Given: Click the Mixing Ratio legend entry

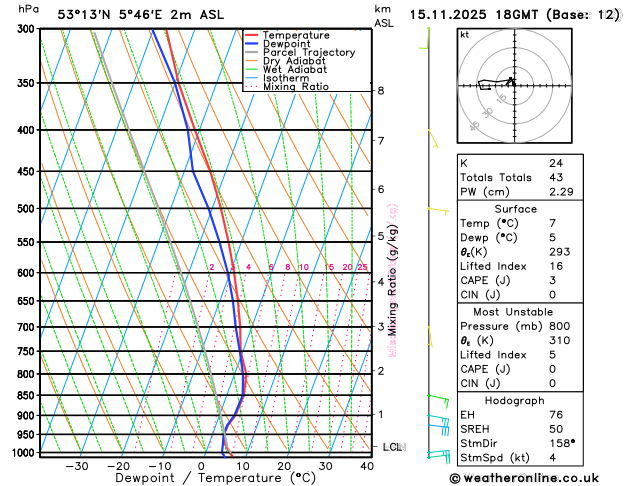Looking at the screenshot, I should pos(287,87).
